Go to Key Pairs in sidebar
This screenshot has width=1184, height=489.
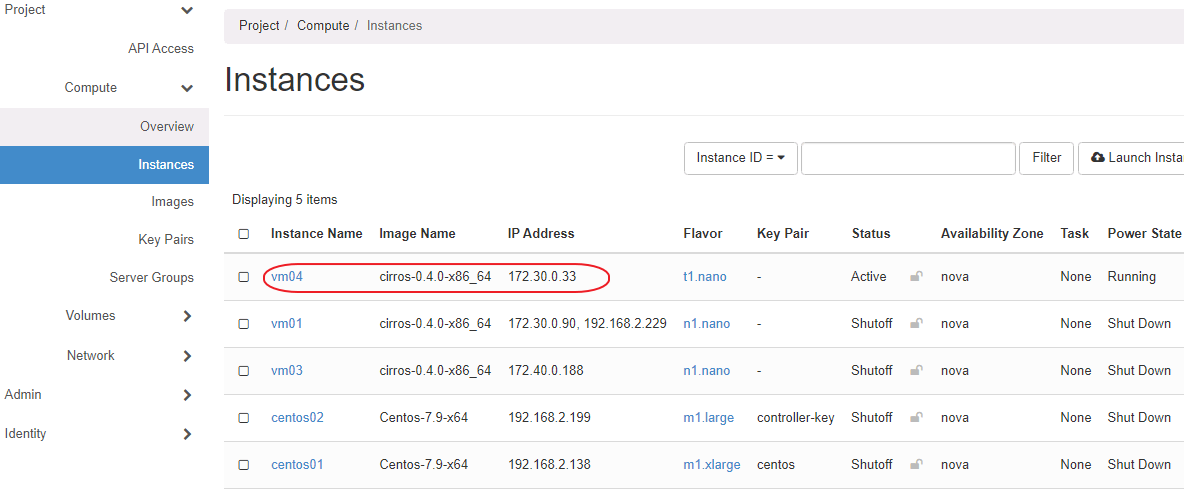click(x=166, y=240)
